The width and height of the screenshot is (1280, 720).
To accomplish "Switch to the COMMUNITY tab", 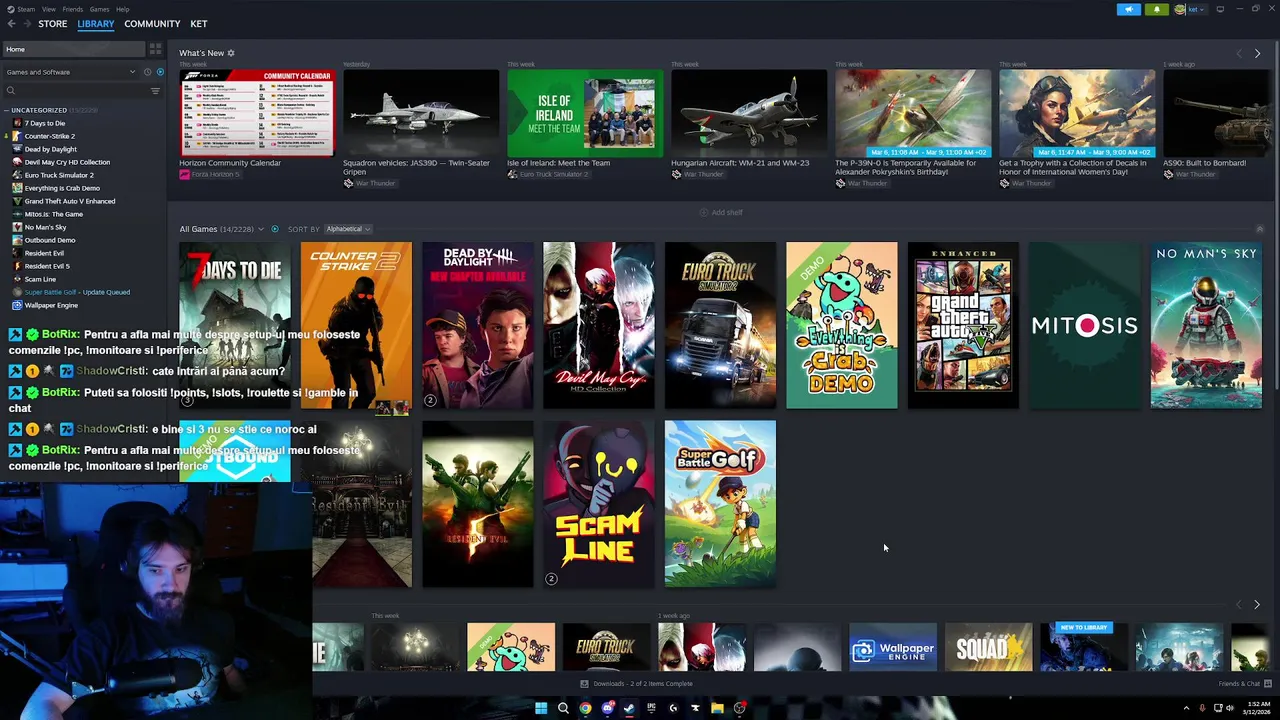I will coord(152,24).
